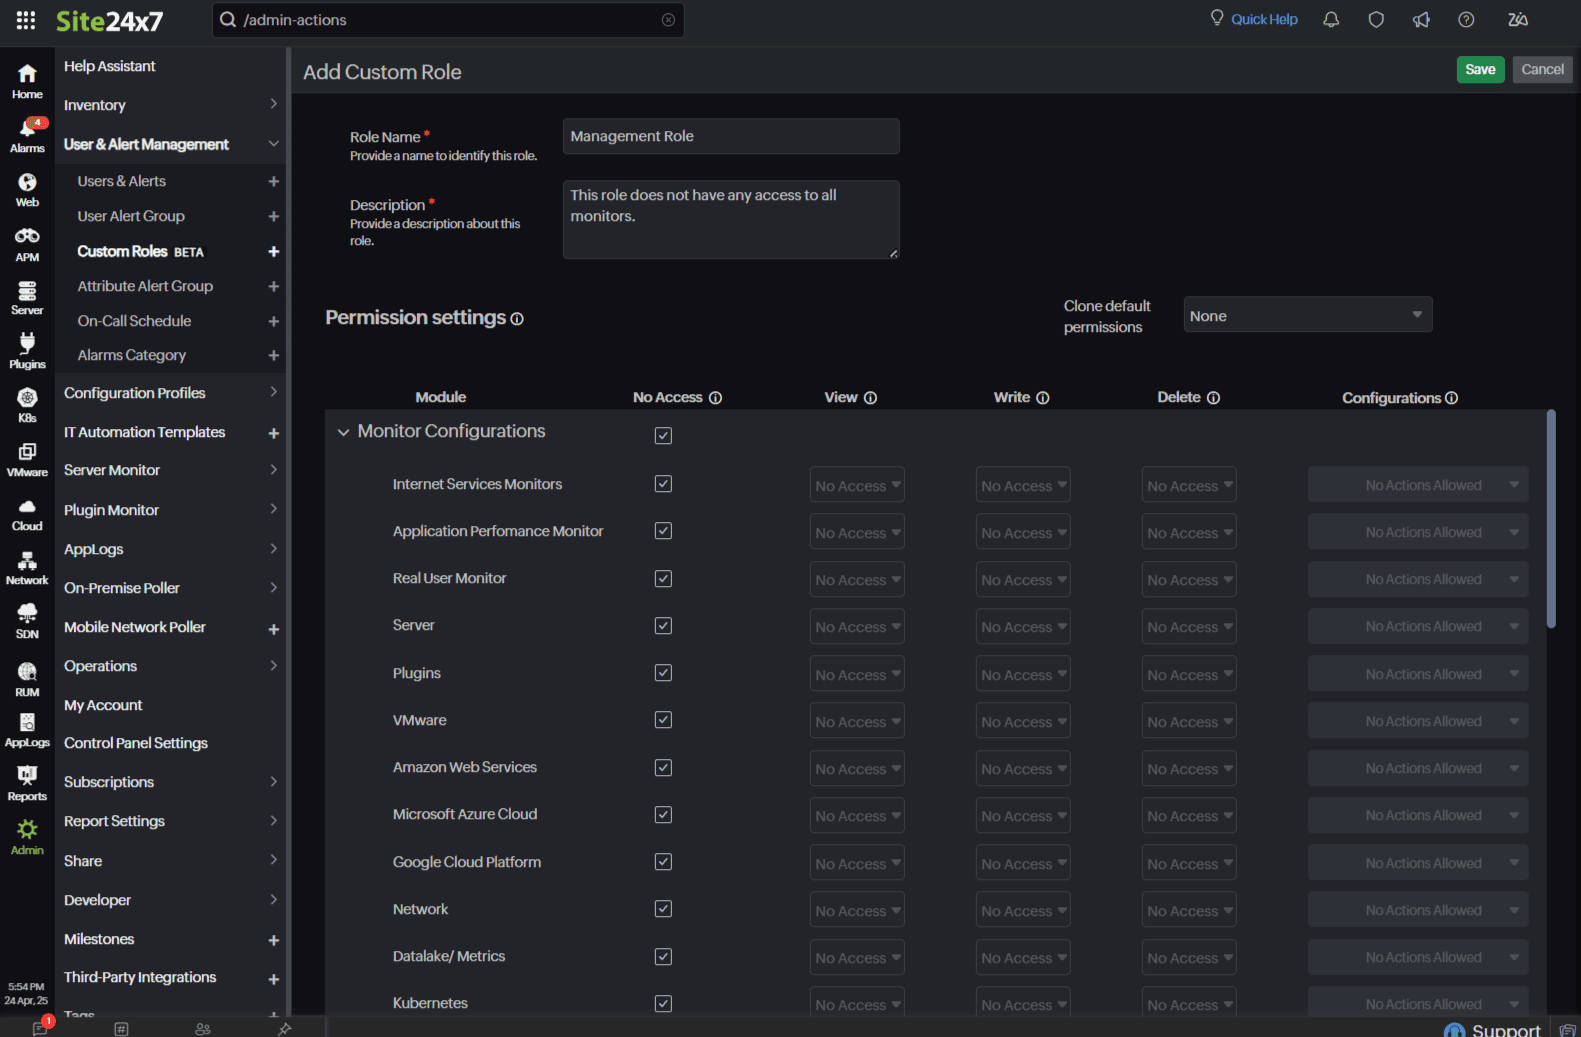Open the Admin gear icon
1581x1037 pixels.
point(27,837)
